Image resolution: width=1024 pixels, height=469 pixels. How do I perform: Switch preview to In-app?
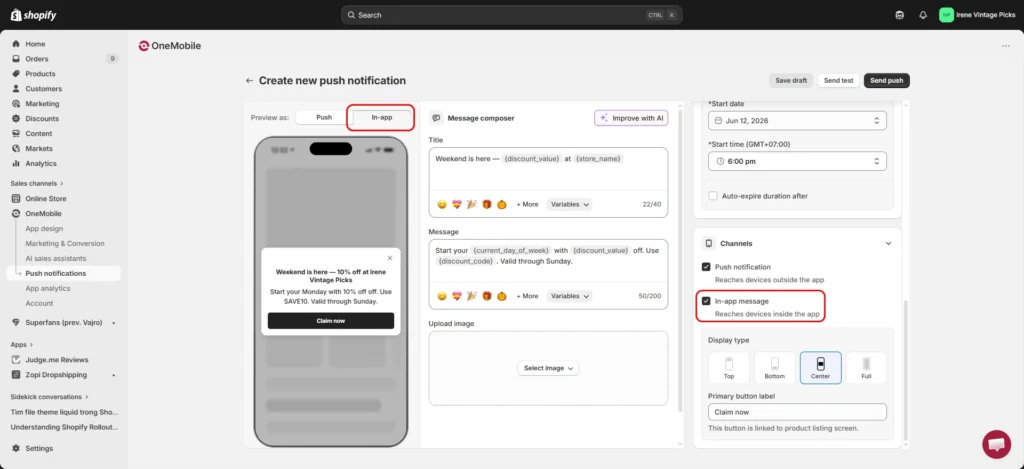pos(382,118)
